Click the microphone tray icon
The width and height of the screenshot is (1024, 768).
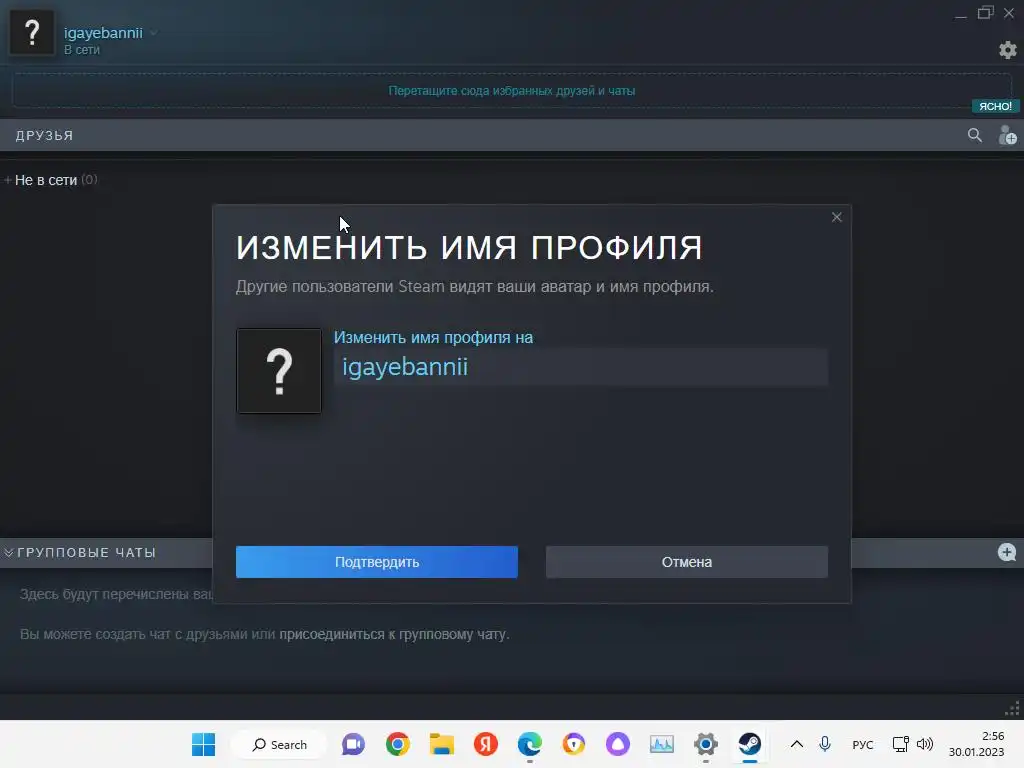coord(825,744)
